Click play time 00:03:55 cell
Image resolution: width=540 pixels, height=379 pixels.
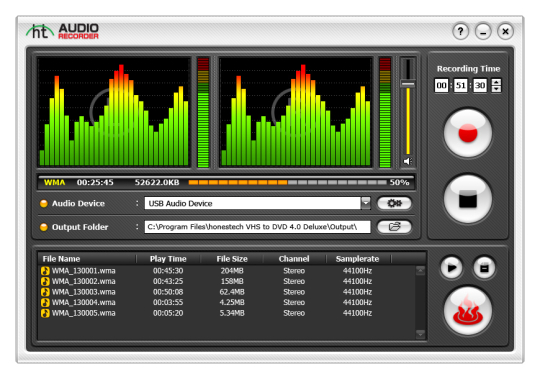(168, 302)
